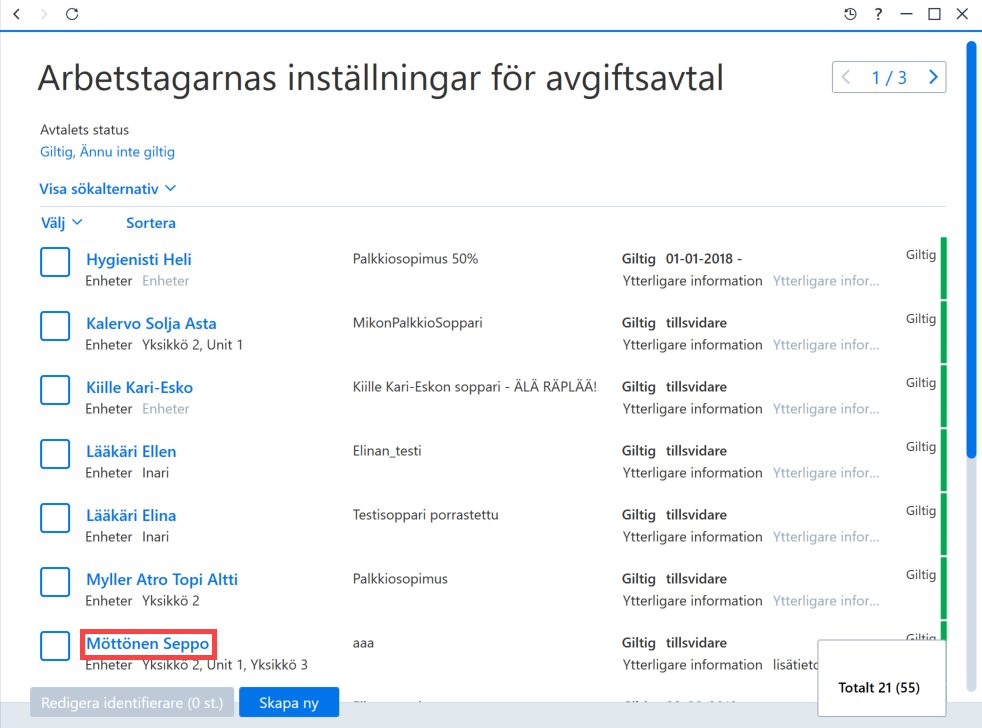The height and width of the screenshot is (728, 982).
Task: Open the Möttönen Seppo employee link
Action: (x=148, y=643)
